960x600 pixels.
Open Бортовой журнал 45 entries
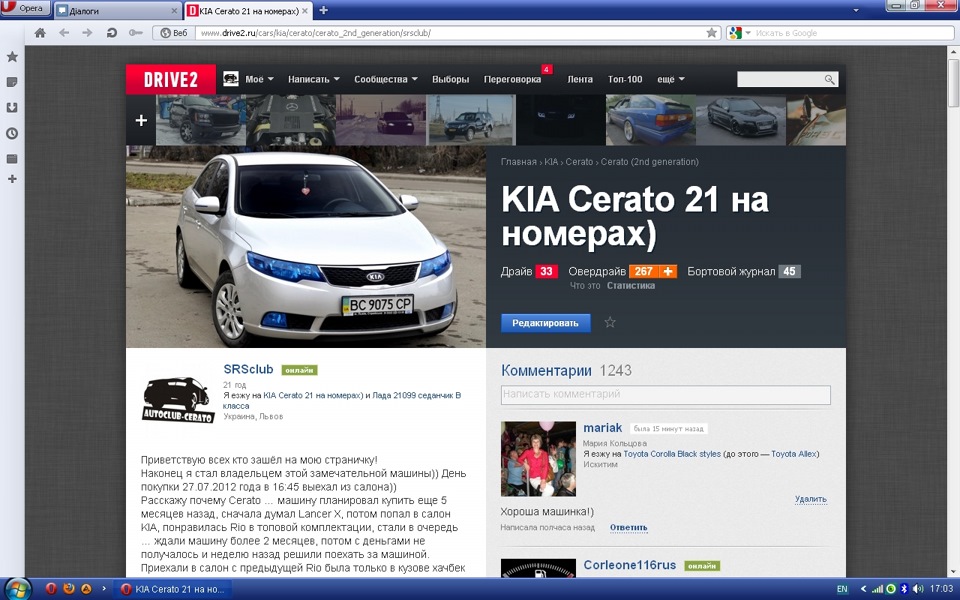tap(743, 271)
